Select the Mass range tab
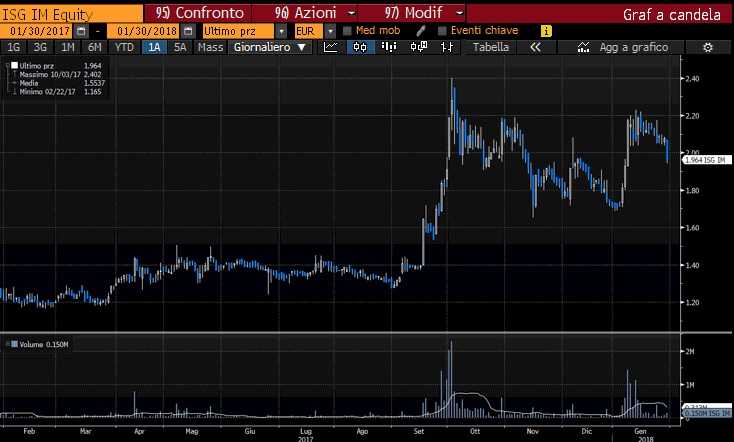Image resolution: width=734 pixels, height=442 pixels. [x=210, y=47]
